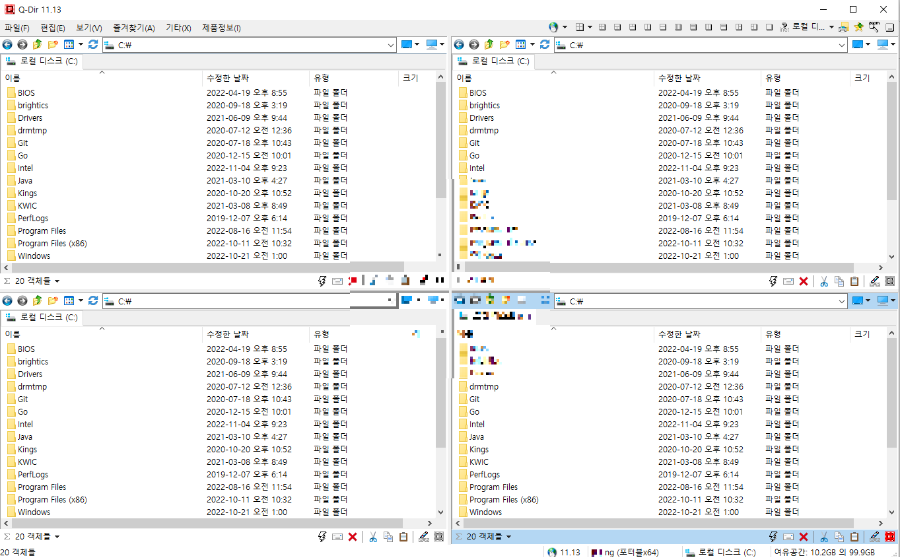The height and width of the screenshot is (557, 900).
Task: Click lightning bolt icon in top-right pane
Action: (773, 281)
